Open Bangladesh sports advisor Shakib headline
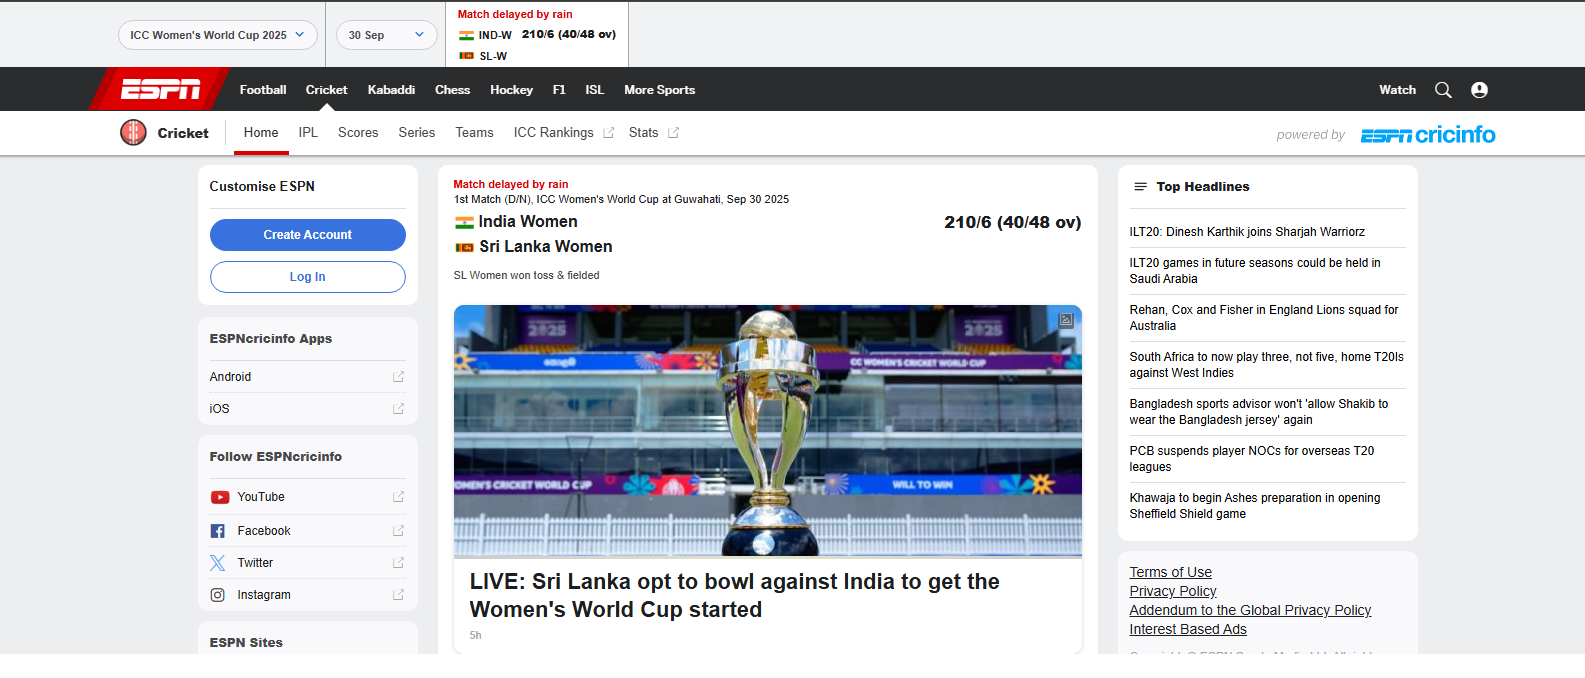Image resolution: width=1585 pixels, height=678 pixels. click(x=1259, y=412)
